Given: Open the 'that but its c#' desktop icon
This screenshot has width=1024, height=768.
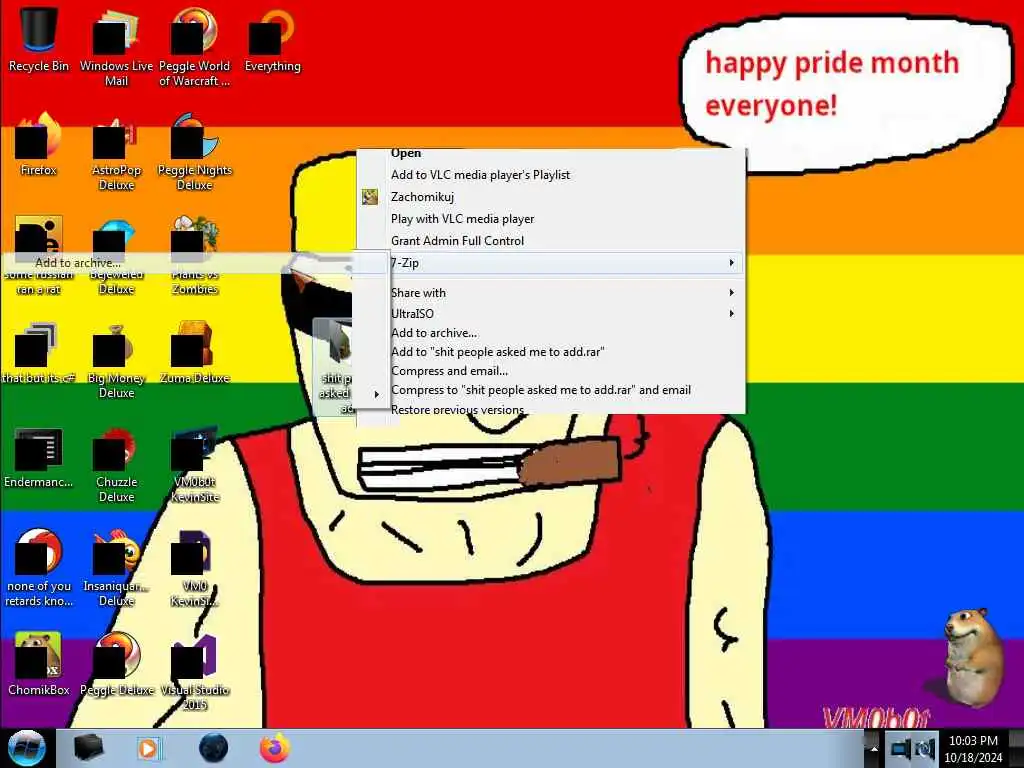Looking at the screenshot, I should click(39, 353).
